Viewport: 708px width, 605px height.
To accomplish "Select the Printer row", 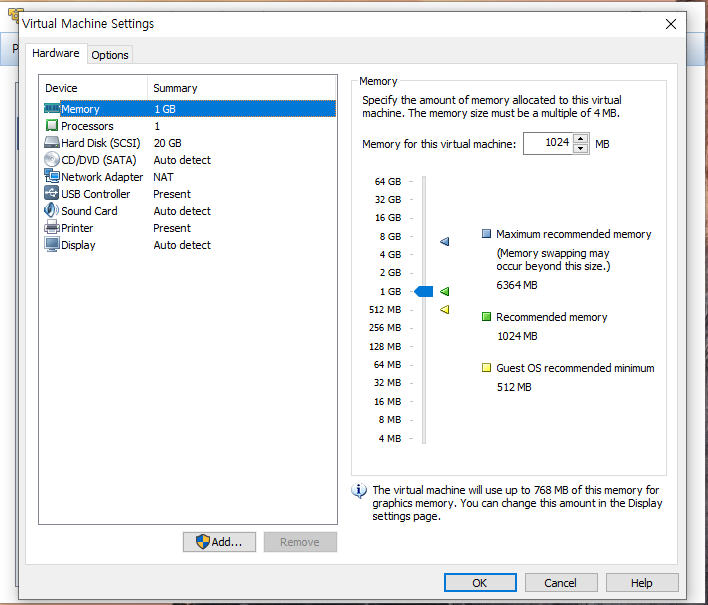I will click(190, 228).
